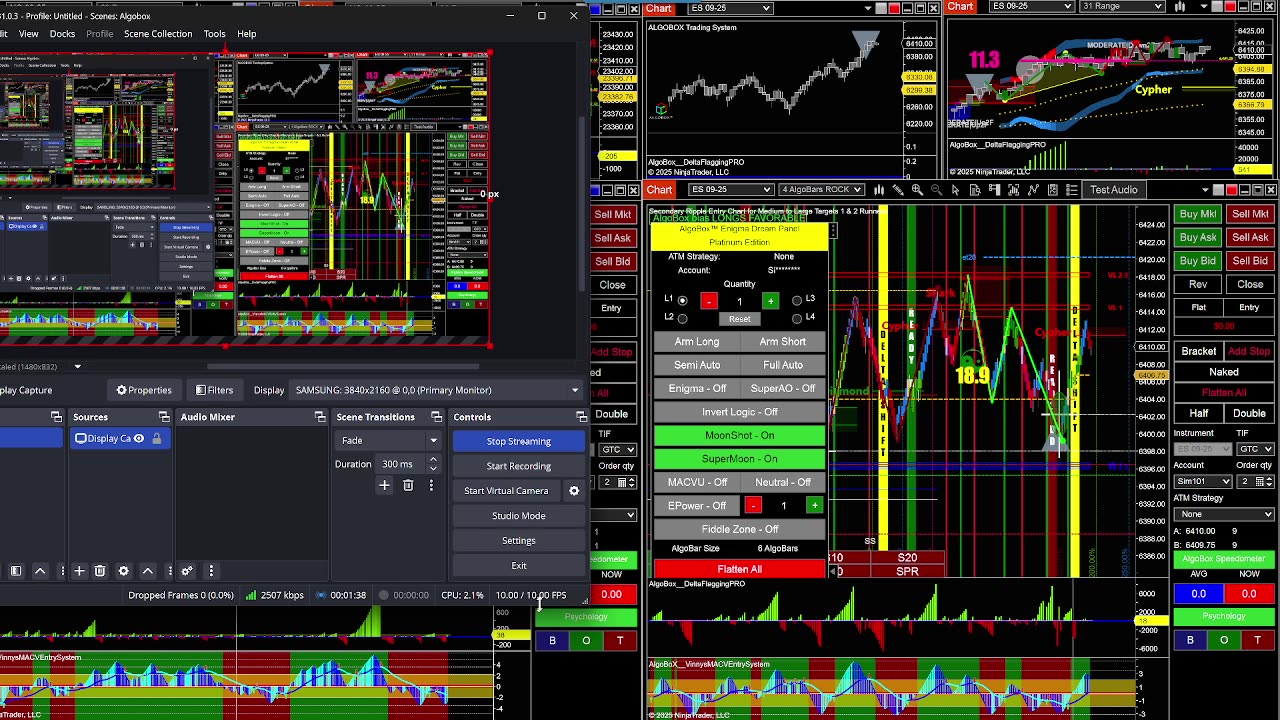Click Start Recording in OBS Controls
1280x720 pixels.
coord(518,466)
